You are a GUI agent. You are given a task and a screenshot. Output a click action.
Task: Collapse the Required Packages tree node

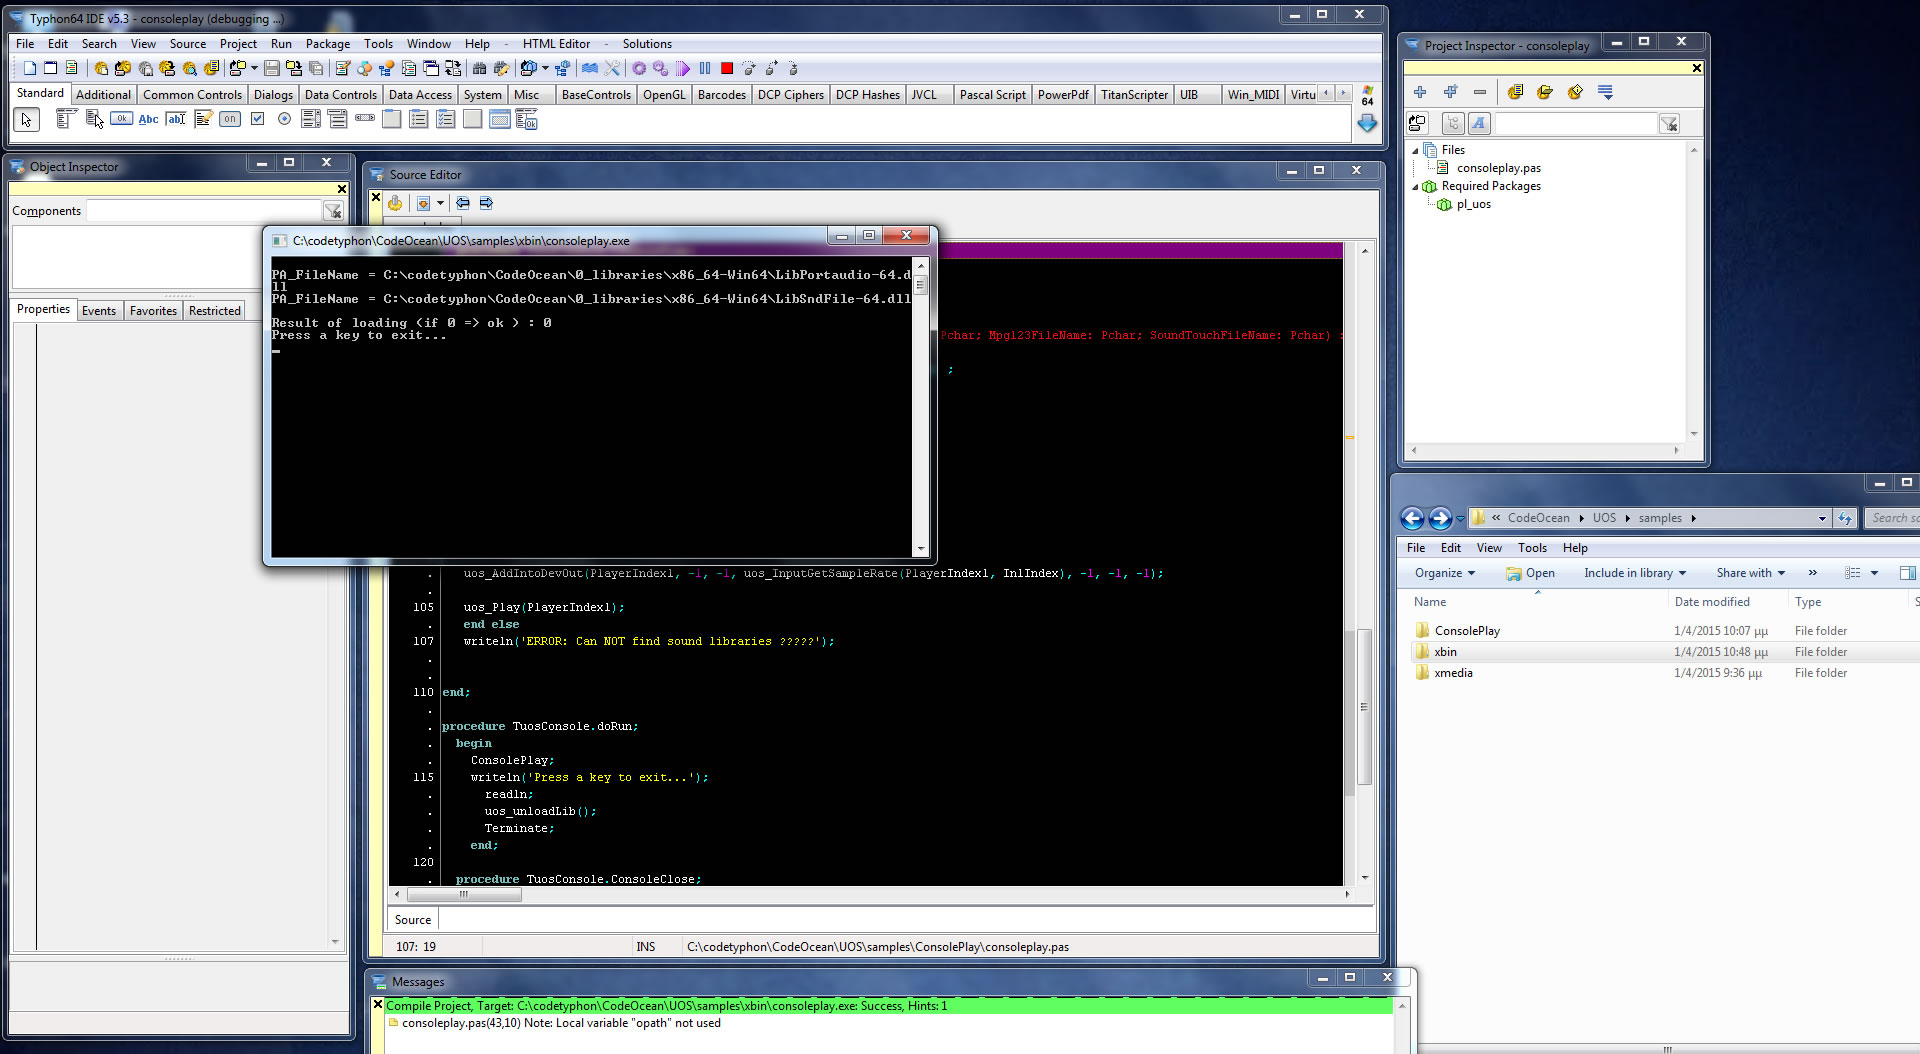coord(1415,187)
